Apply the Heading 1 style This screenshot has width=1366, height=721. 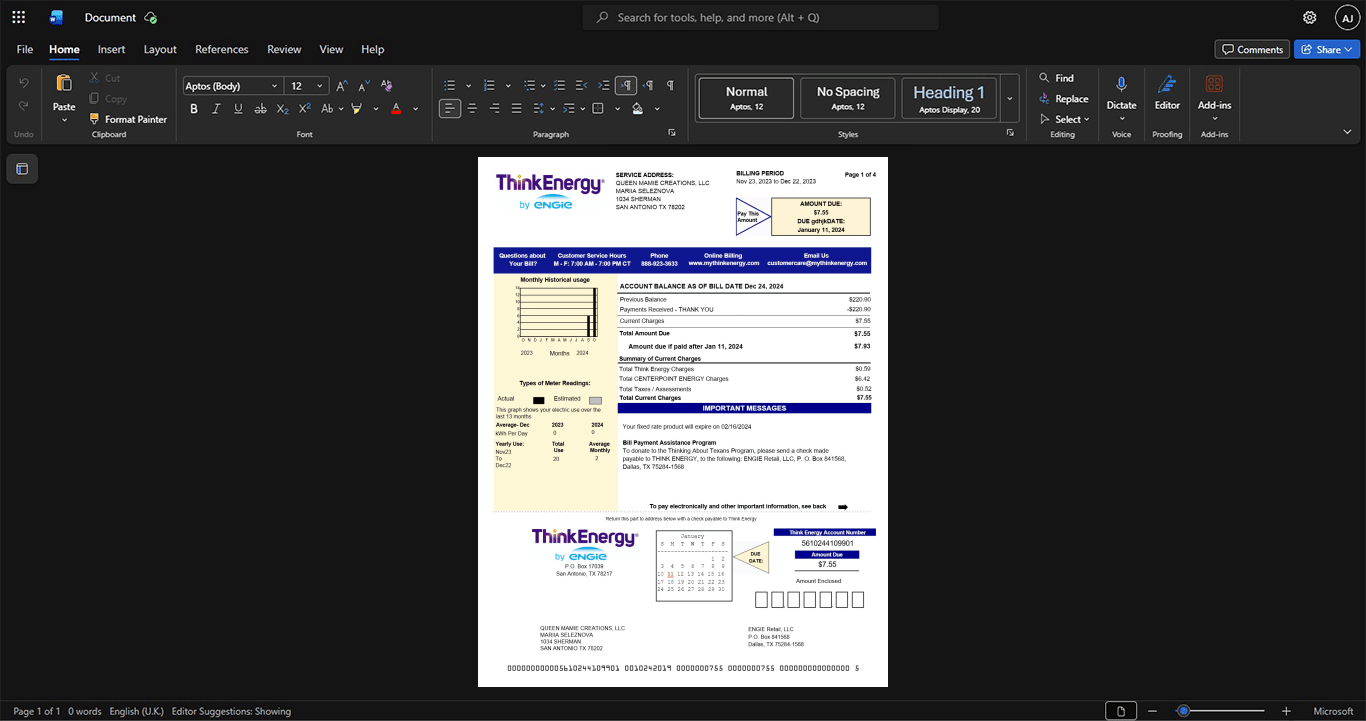point(949,98)
